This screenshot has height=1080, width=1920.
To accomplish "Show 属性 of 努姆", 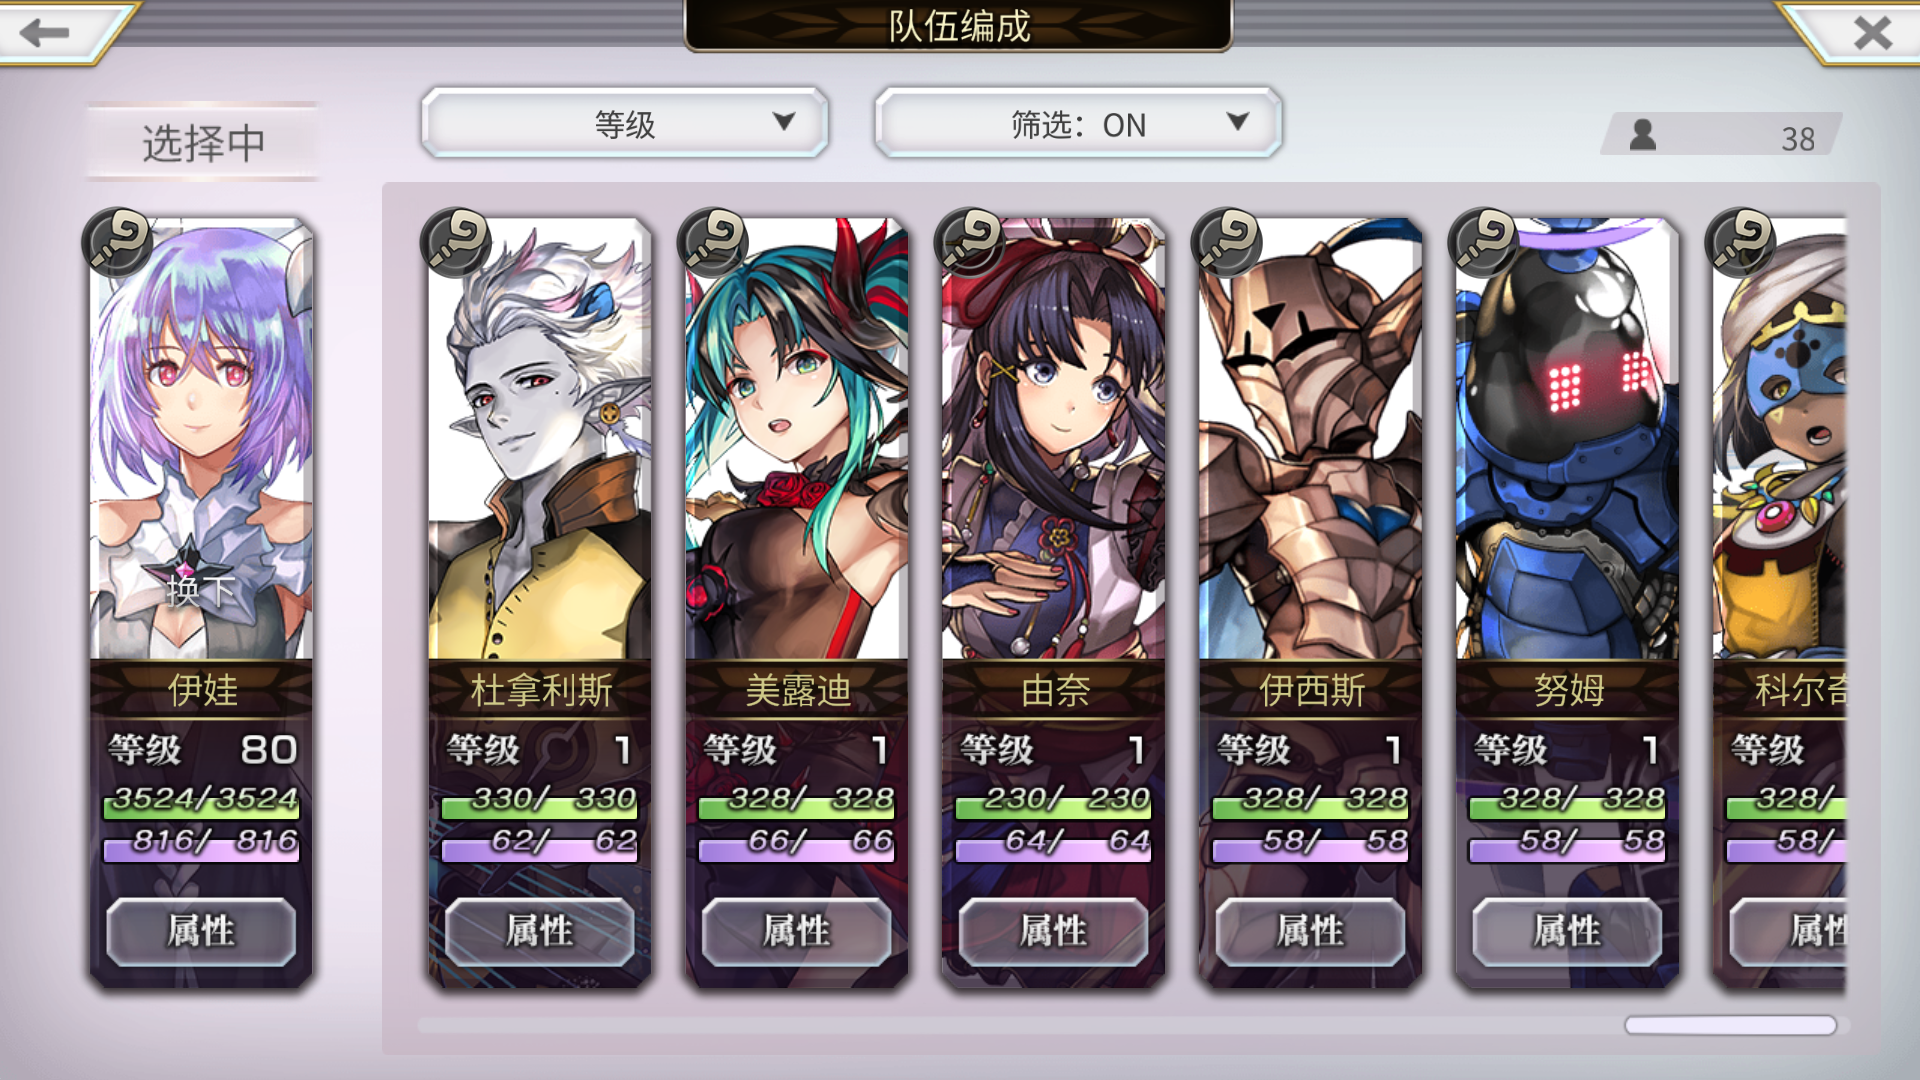I will (x=1567, y=931).
